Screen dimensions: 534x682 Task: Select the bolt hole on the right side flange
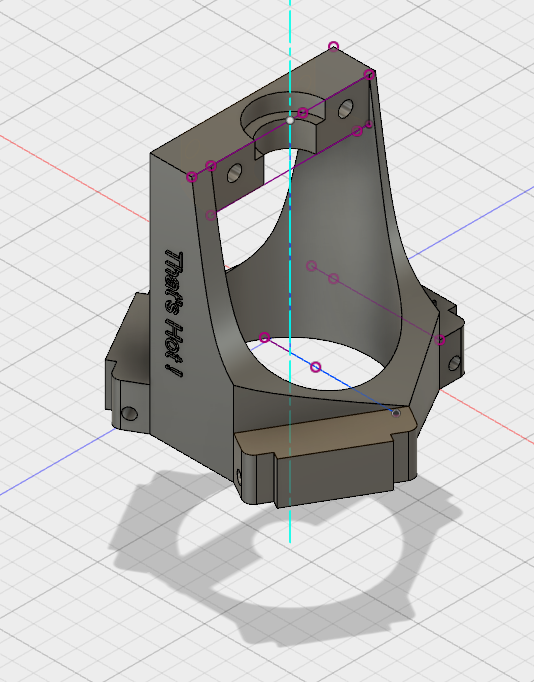click(x=454, y=363)
